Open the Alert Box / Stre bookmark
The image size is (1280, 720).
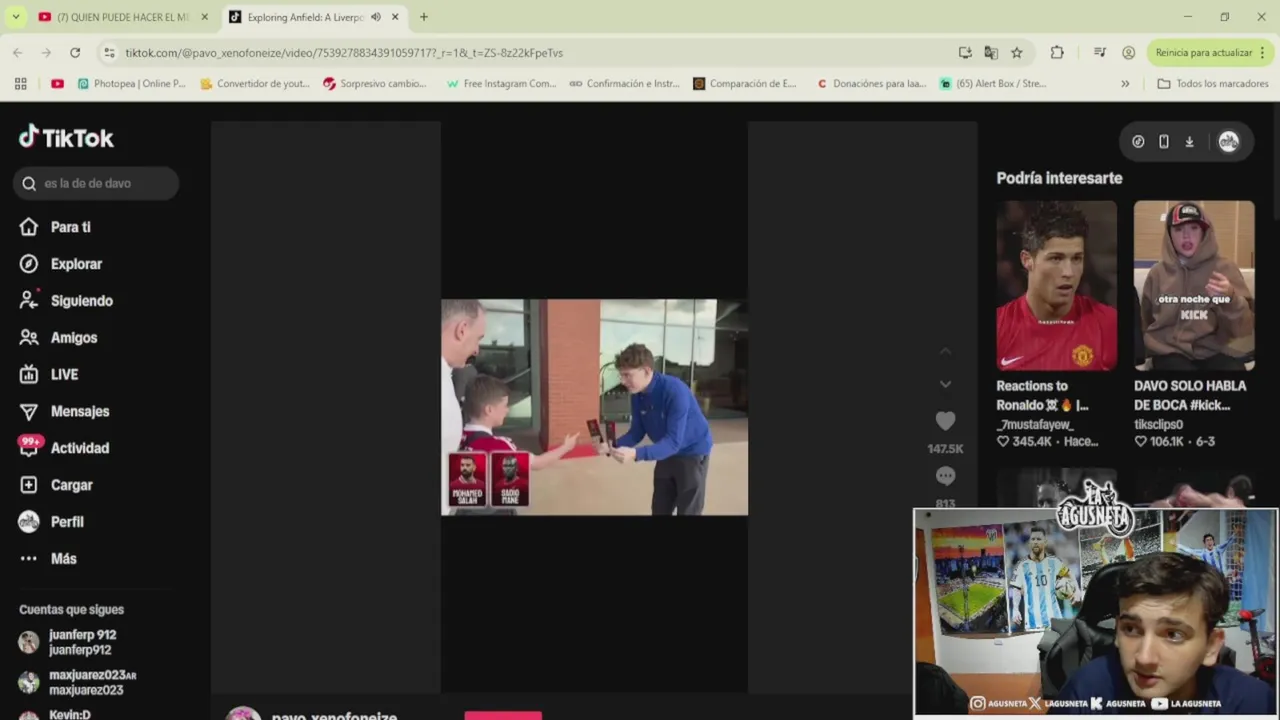click(993, 84)
